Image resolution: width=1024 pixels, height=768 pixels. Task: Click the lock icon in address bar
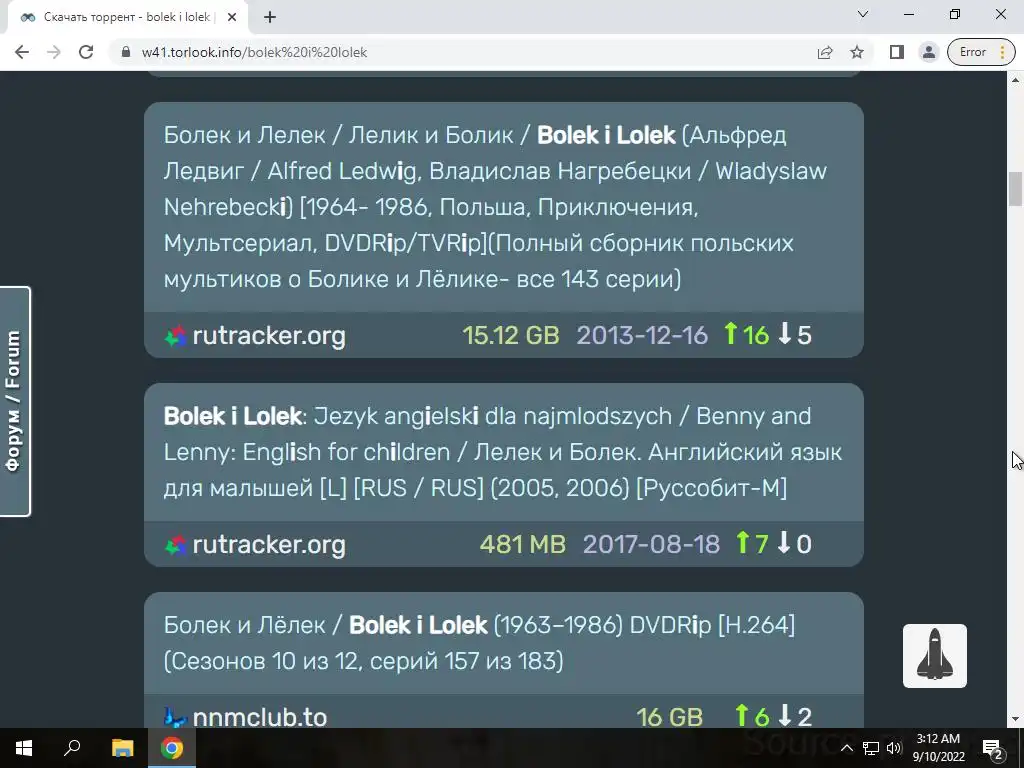click(126, 52)
